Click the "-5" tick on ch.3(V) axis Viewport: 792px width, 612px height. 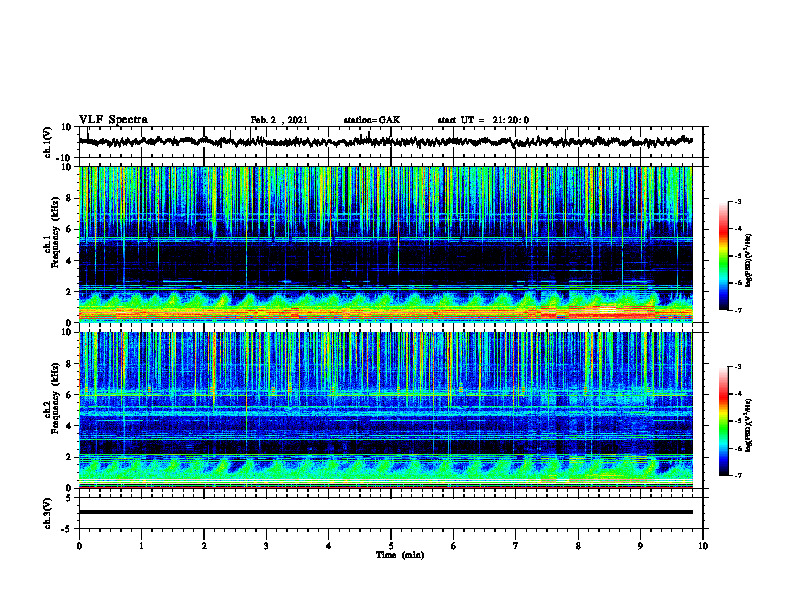[x=67, y=529]
